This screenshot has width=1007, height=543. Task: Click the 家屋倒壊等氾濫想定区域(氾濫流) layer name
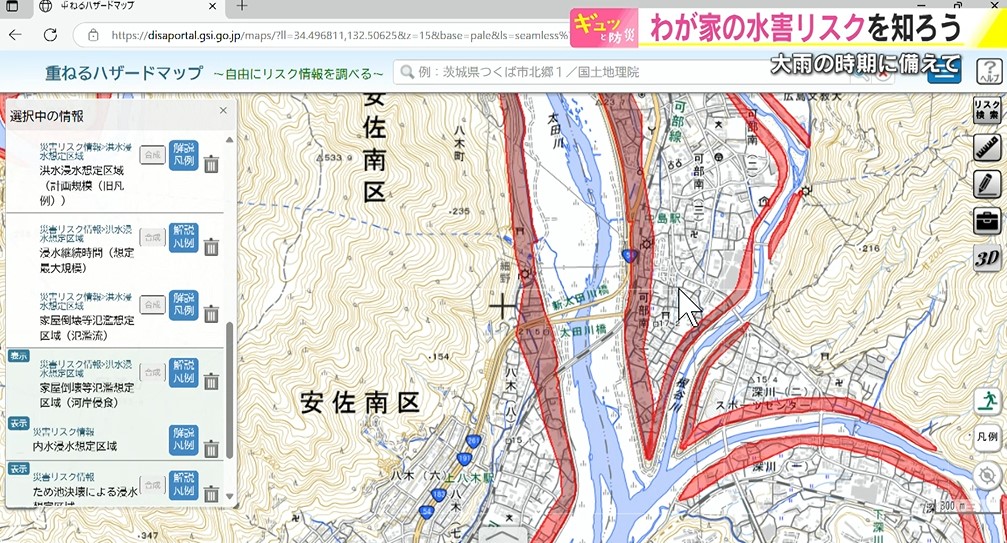[87, 327]
